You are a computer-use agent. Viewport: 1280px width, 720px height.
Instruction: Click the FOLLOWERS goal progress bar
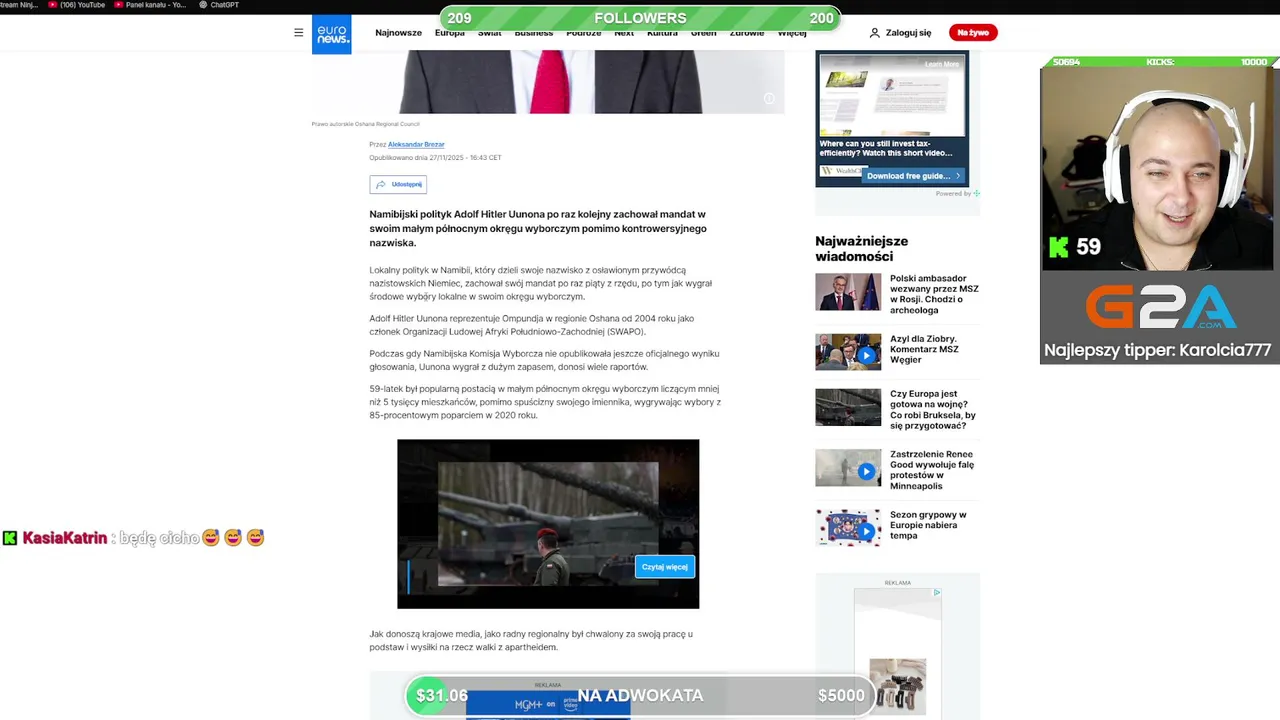point(640,18)
